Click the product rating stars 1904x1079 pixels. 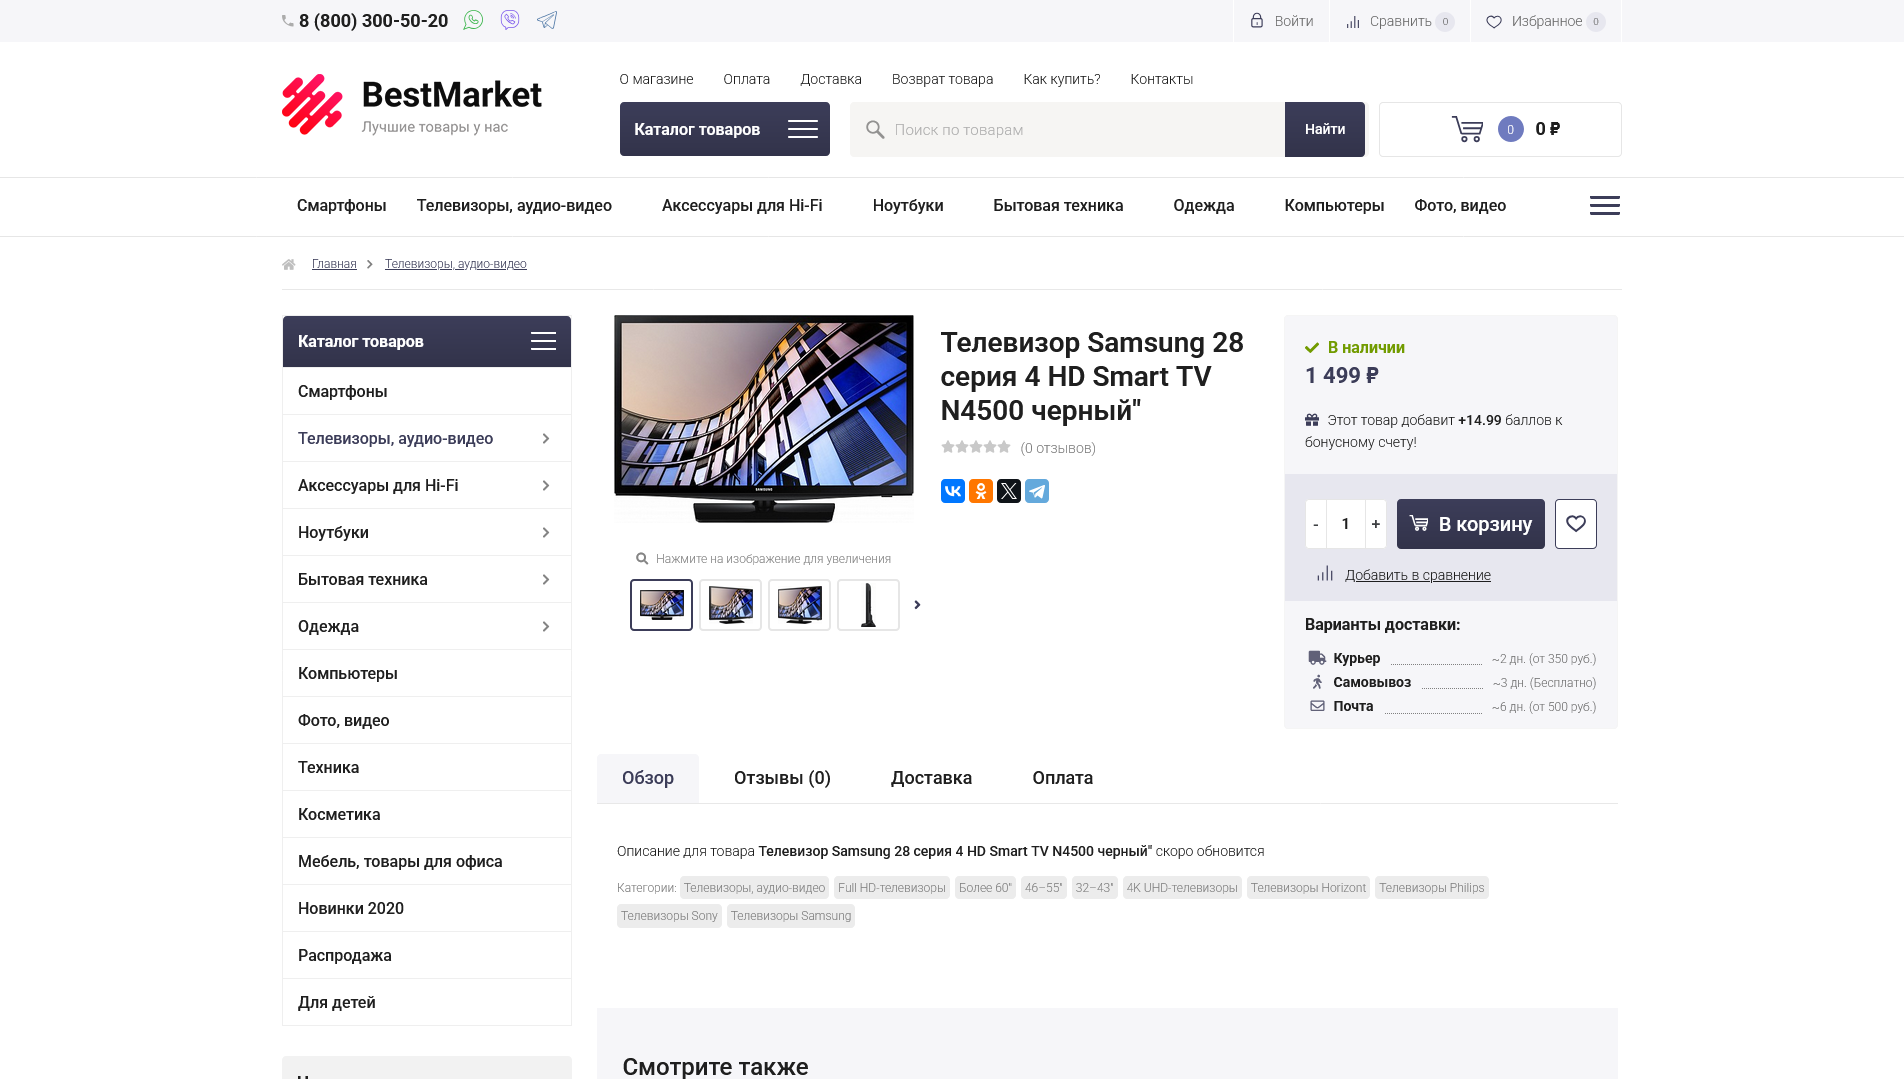976,447
